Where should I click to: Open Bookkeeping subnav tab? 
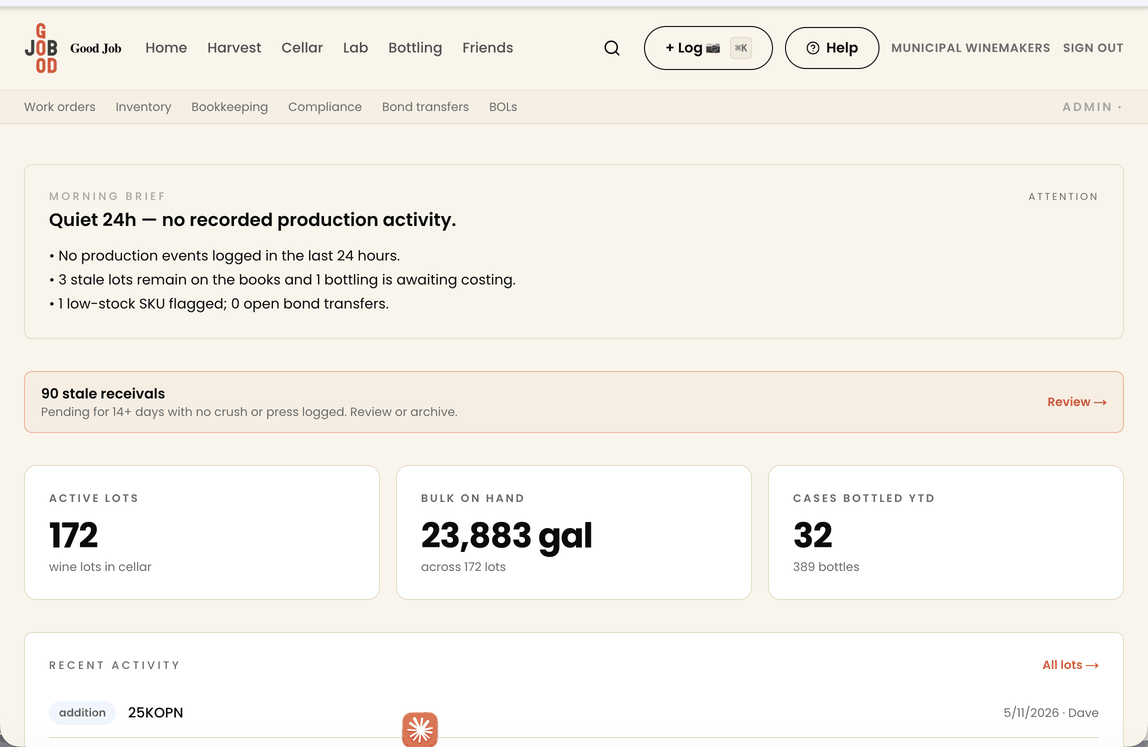230,107
